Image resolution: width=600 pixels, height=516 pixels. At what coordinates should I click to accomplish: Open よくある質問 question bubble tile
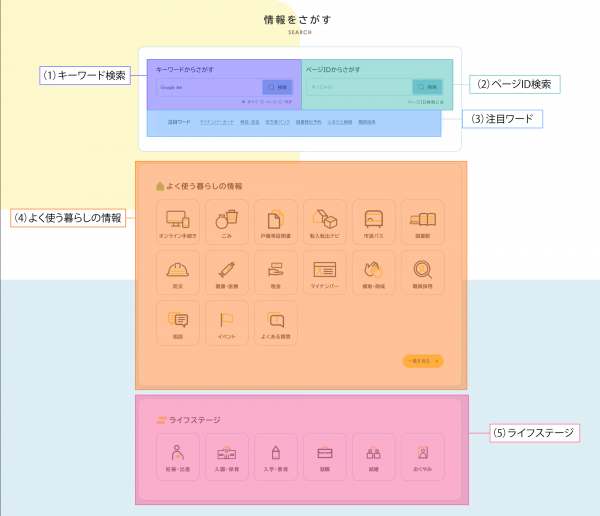[x=276, y=323]
